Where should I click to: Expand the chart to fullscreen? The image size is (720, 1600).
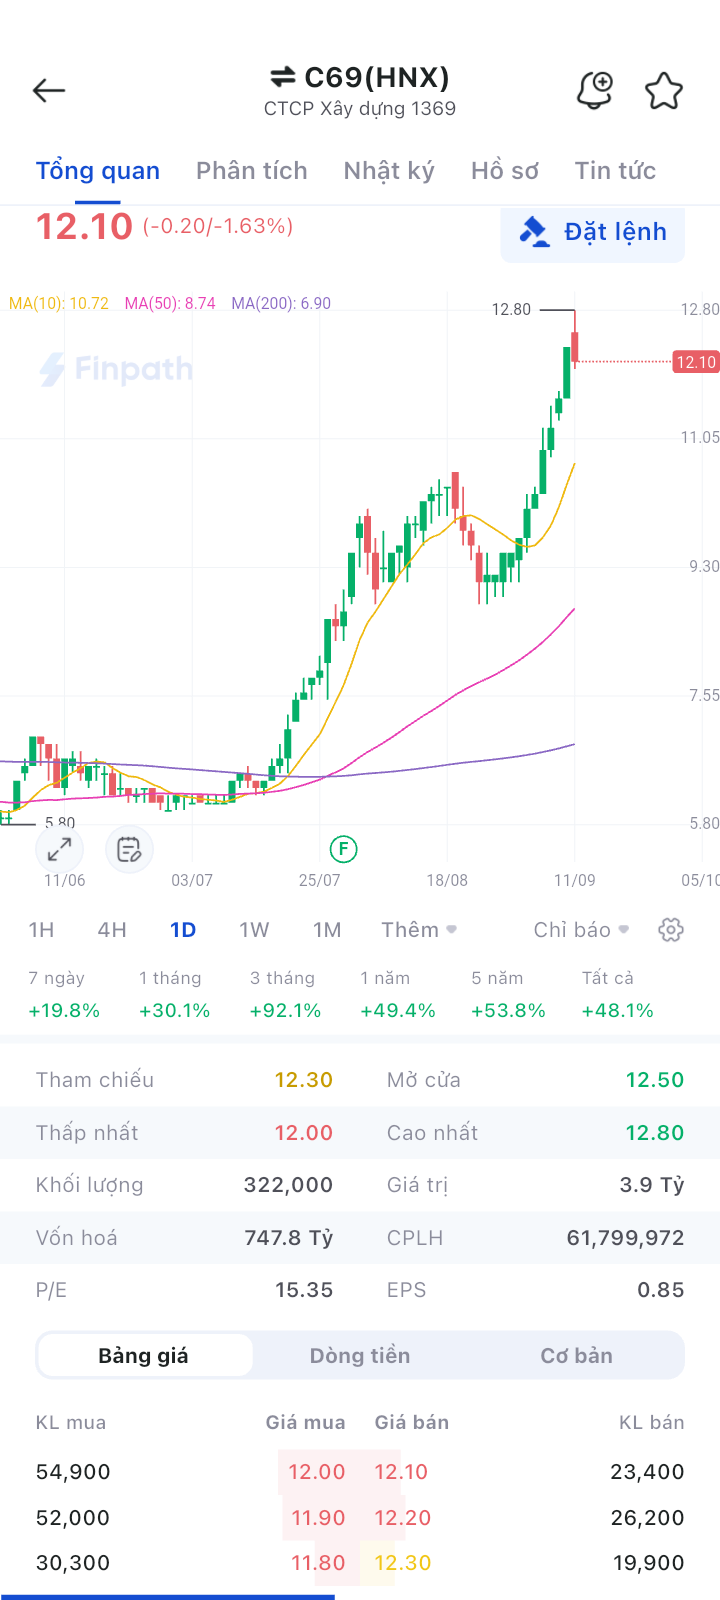pyautogui.click(x=59, y=850)
